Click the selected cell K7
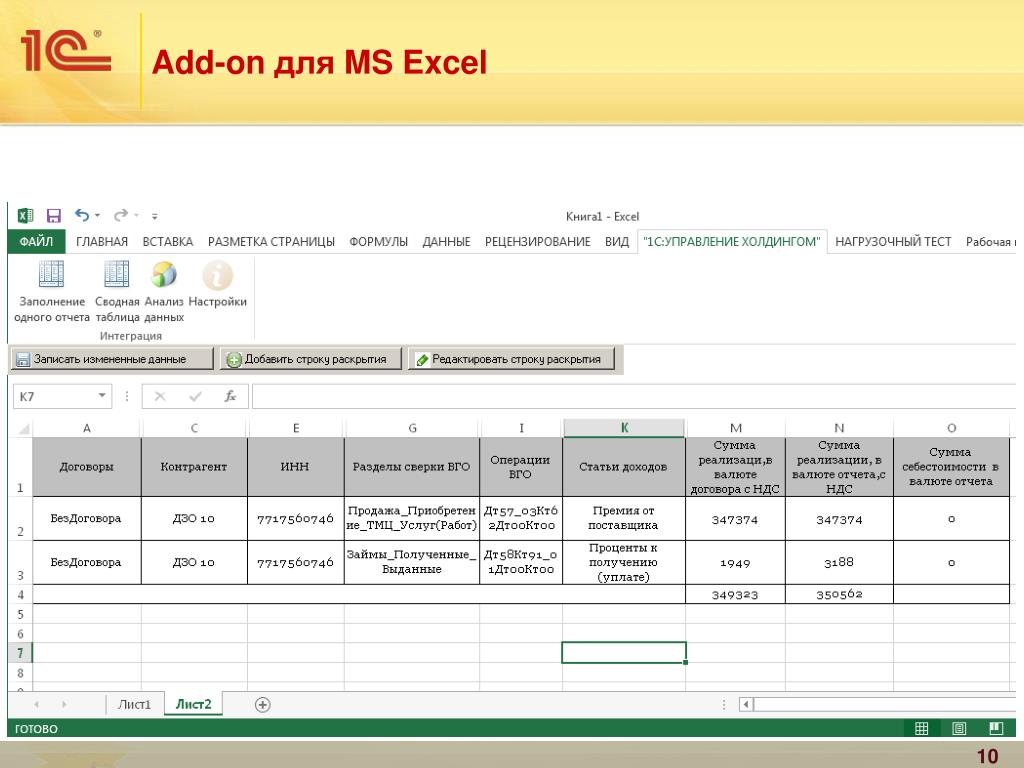The height and width of the screenshot is (768, 1024). tap(624, 653)
